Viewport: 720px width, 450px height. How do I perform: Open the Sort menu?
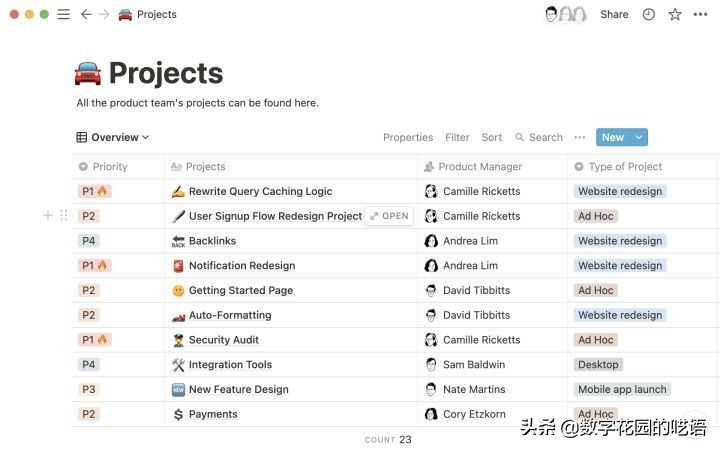492,138
